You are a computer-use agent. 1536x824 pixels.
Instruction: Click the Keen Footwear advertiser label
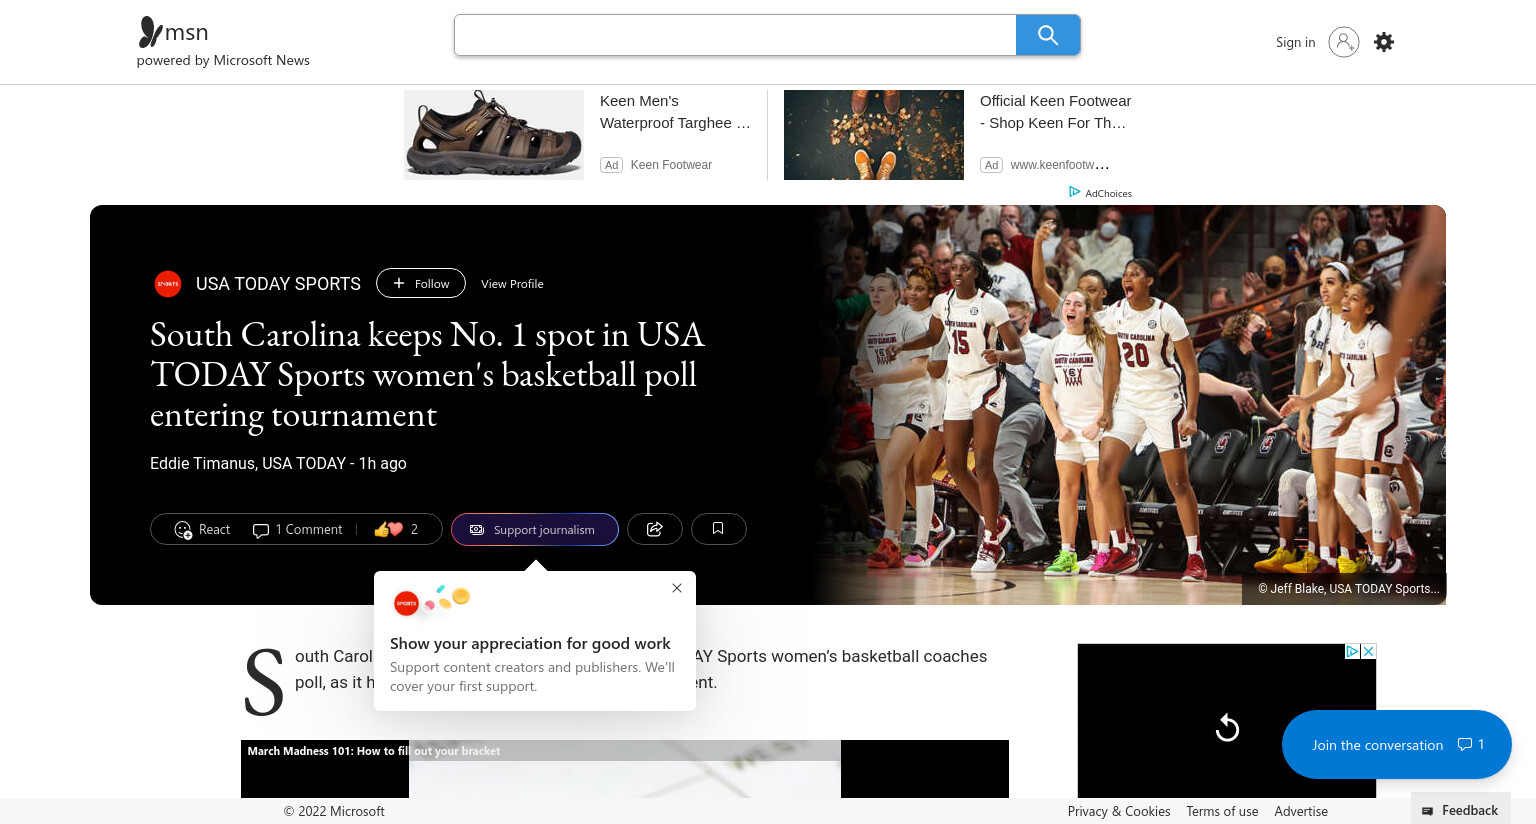(x=671, y=165)
